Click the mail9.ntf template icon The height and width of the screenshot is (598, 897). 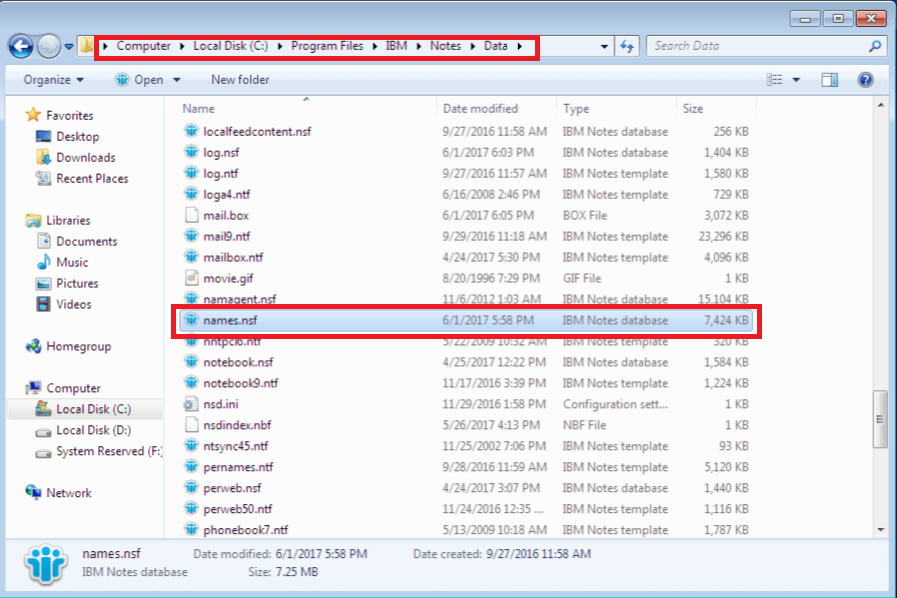[x=191, y=235]
